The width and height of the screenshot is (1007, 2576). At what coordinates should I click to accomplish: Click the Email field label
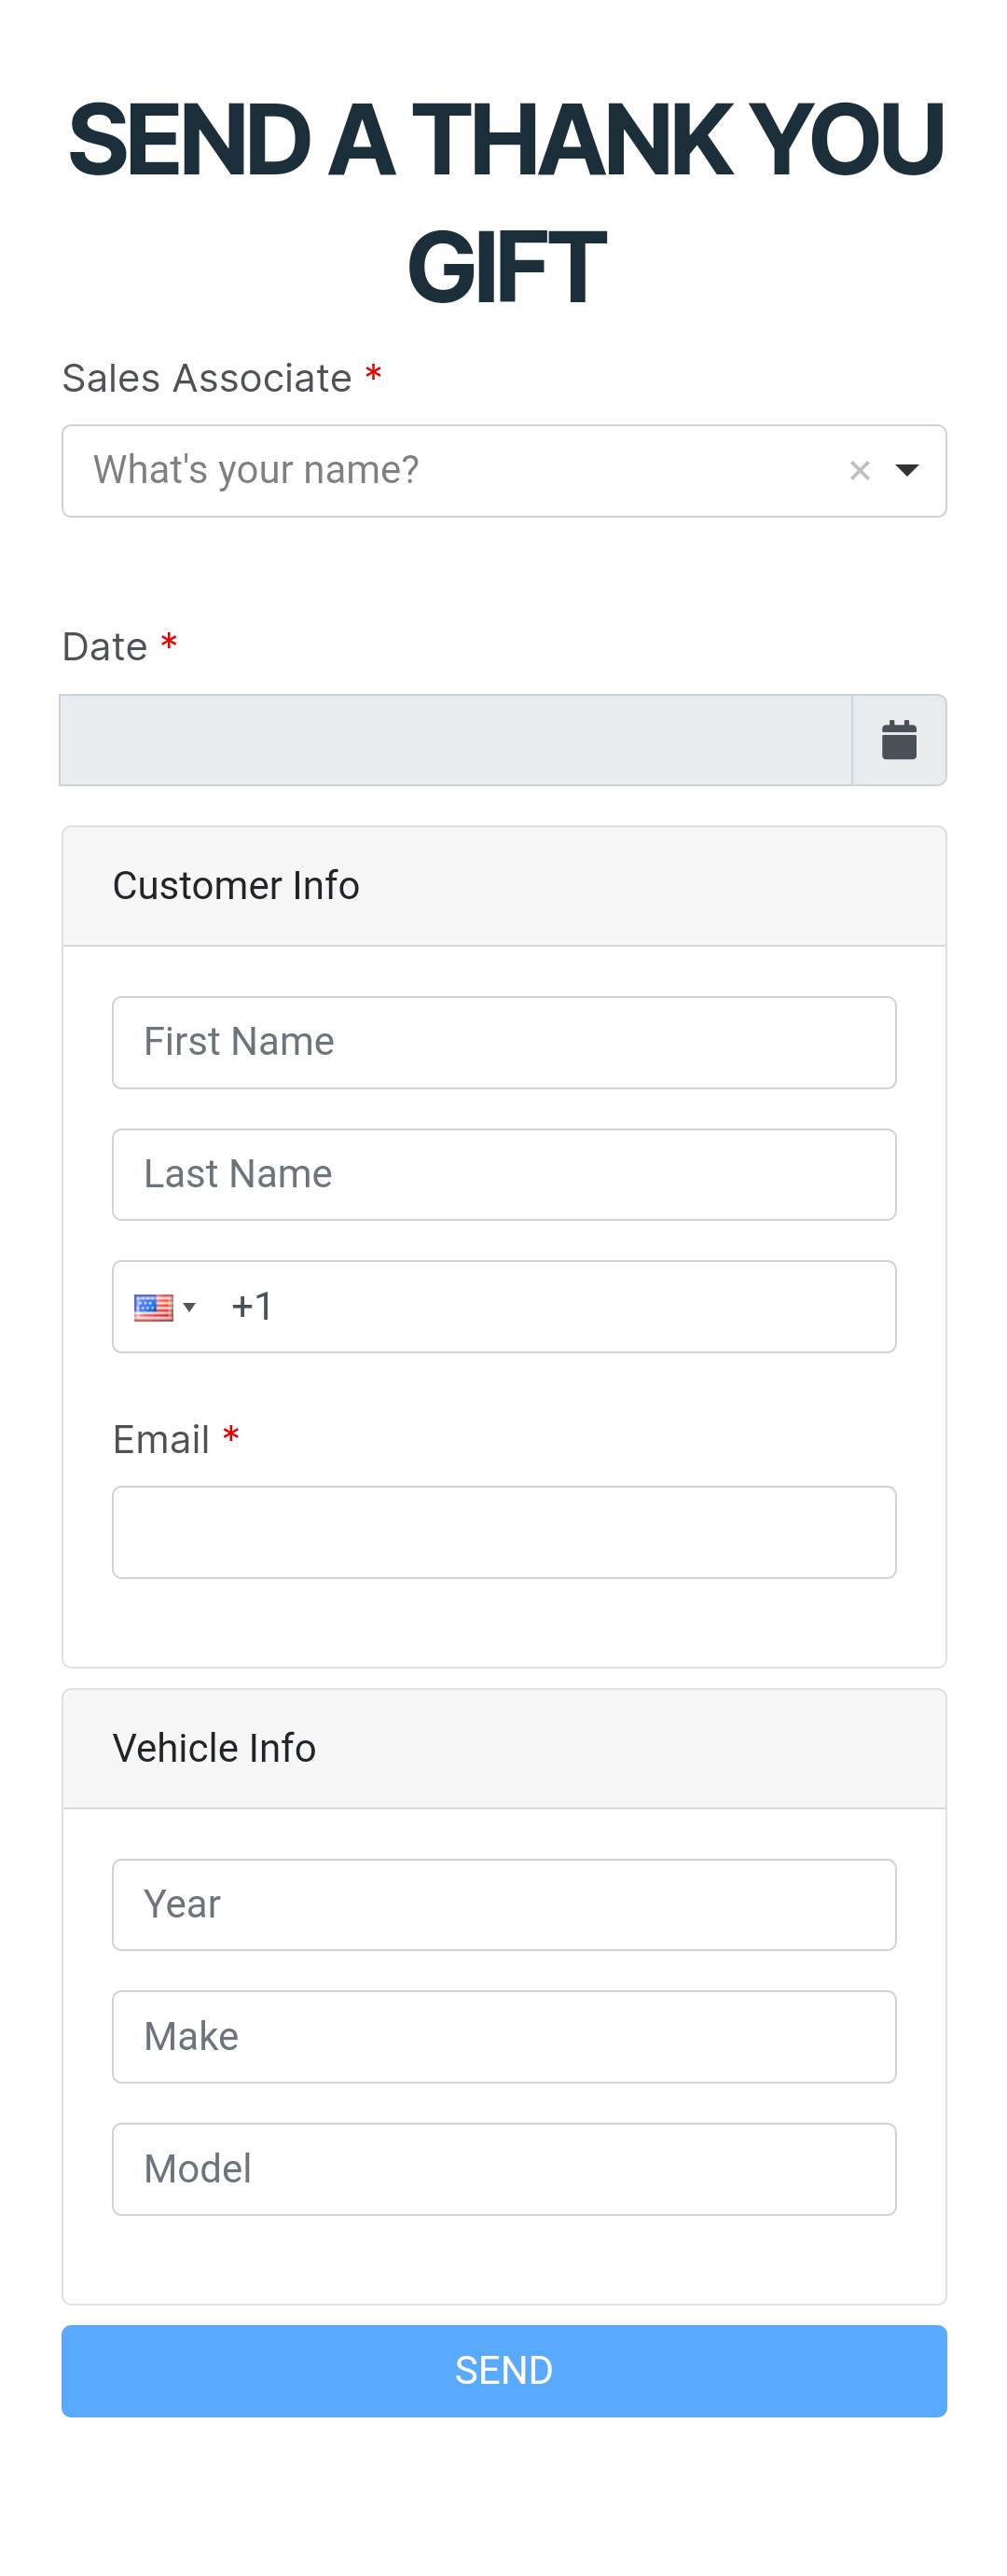161,1440
